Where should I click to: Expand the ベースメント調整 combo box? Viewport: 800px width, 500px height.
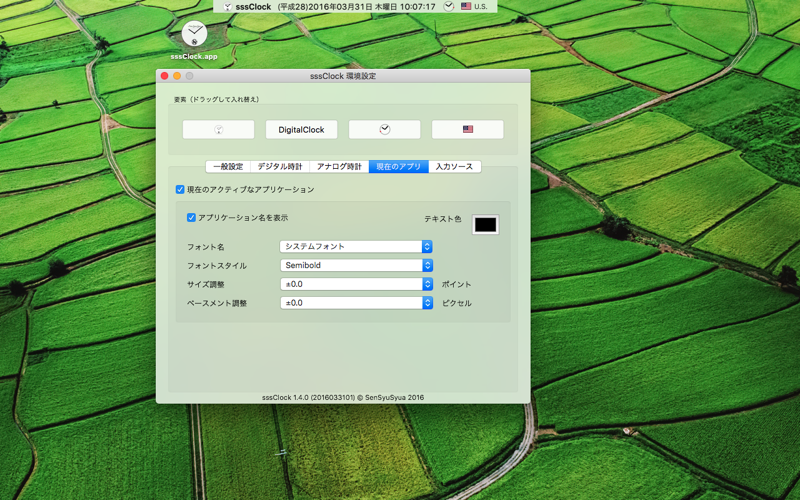(x=356, y=303)
